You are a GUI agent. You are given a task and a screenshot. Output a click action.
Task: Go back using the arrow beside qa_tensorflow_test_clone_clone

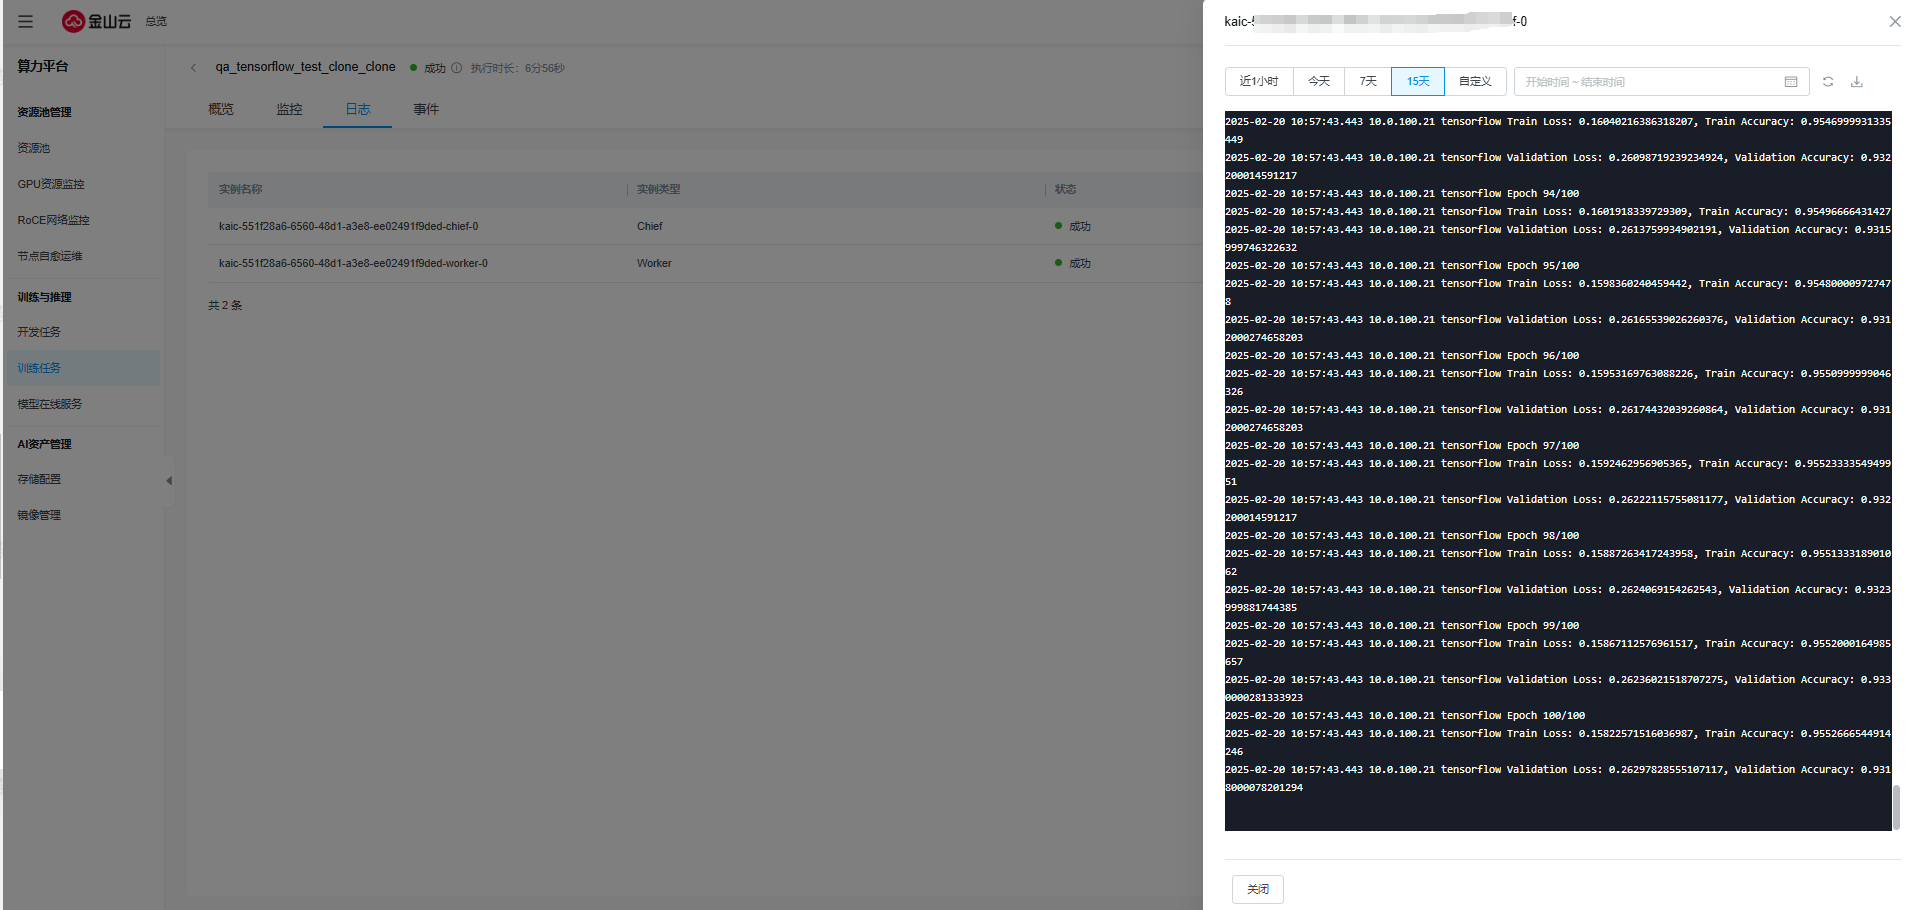click(x=194, y=68)
